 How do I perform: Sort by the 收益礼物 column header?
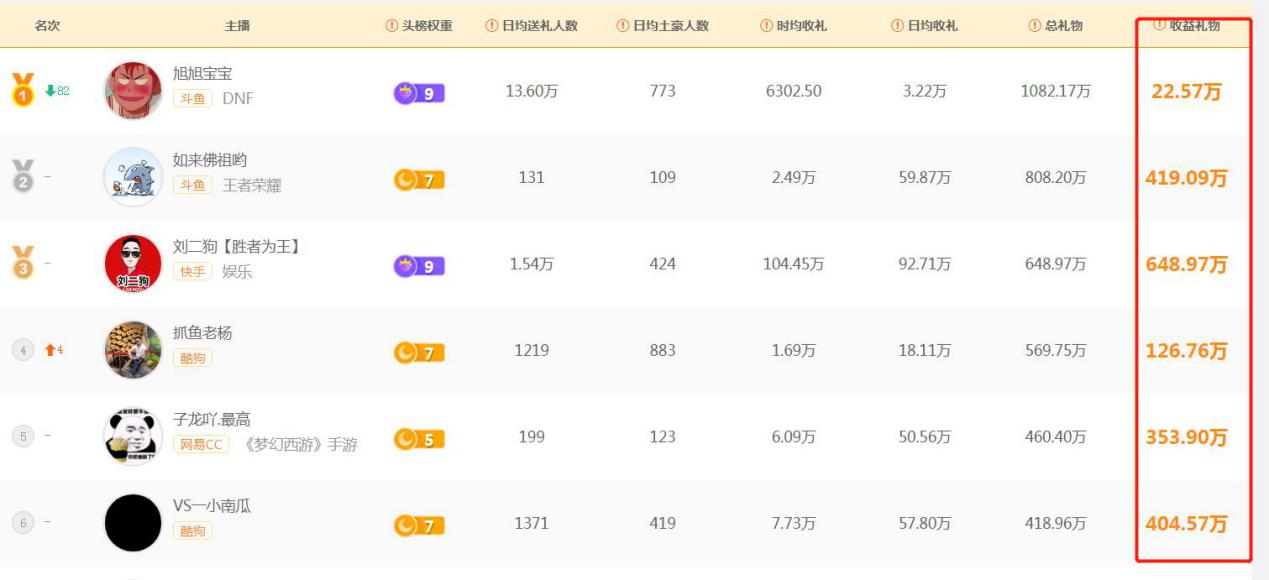1194,26
